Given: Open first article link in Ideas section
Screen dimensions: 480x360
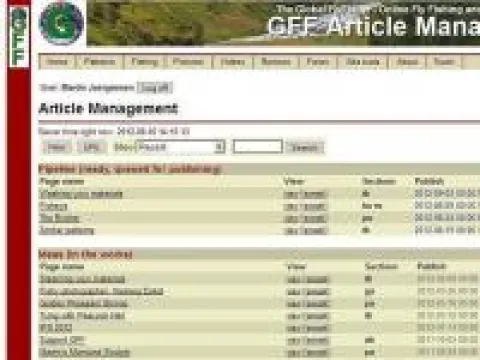Looking at the screenshot, I should click(x=82, y=279).
